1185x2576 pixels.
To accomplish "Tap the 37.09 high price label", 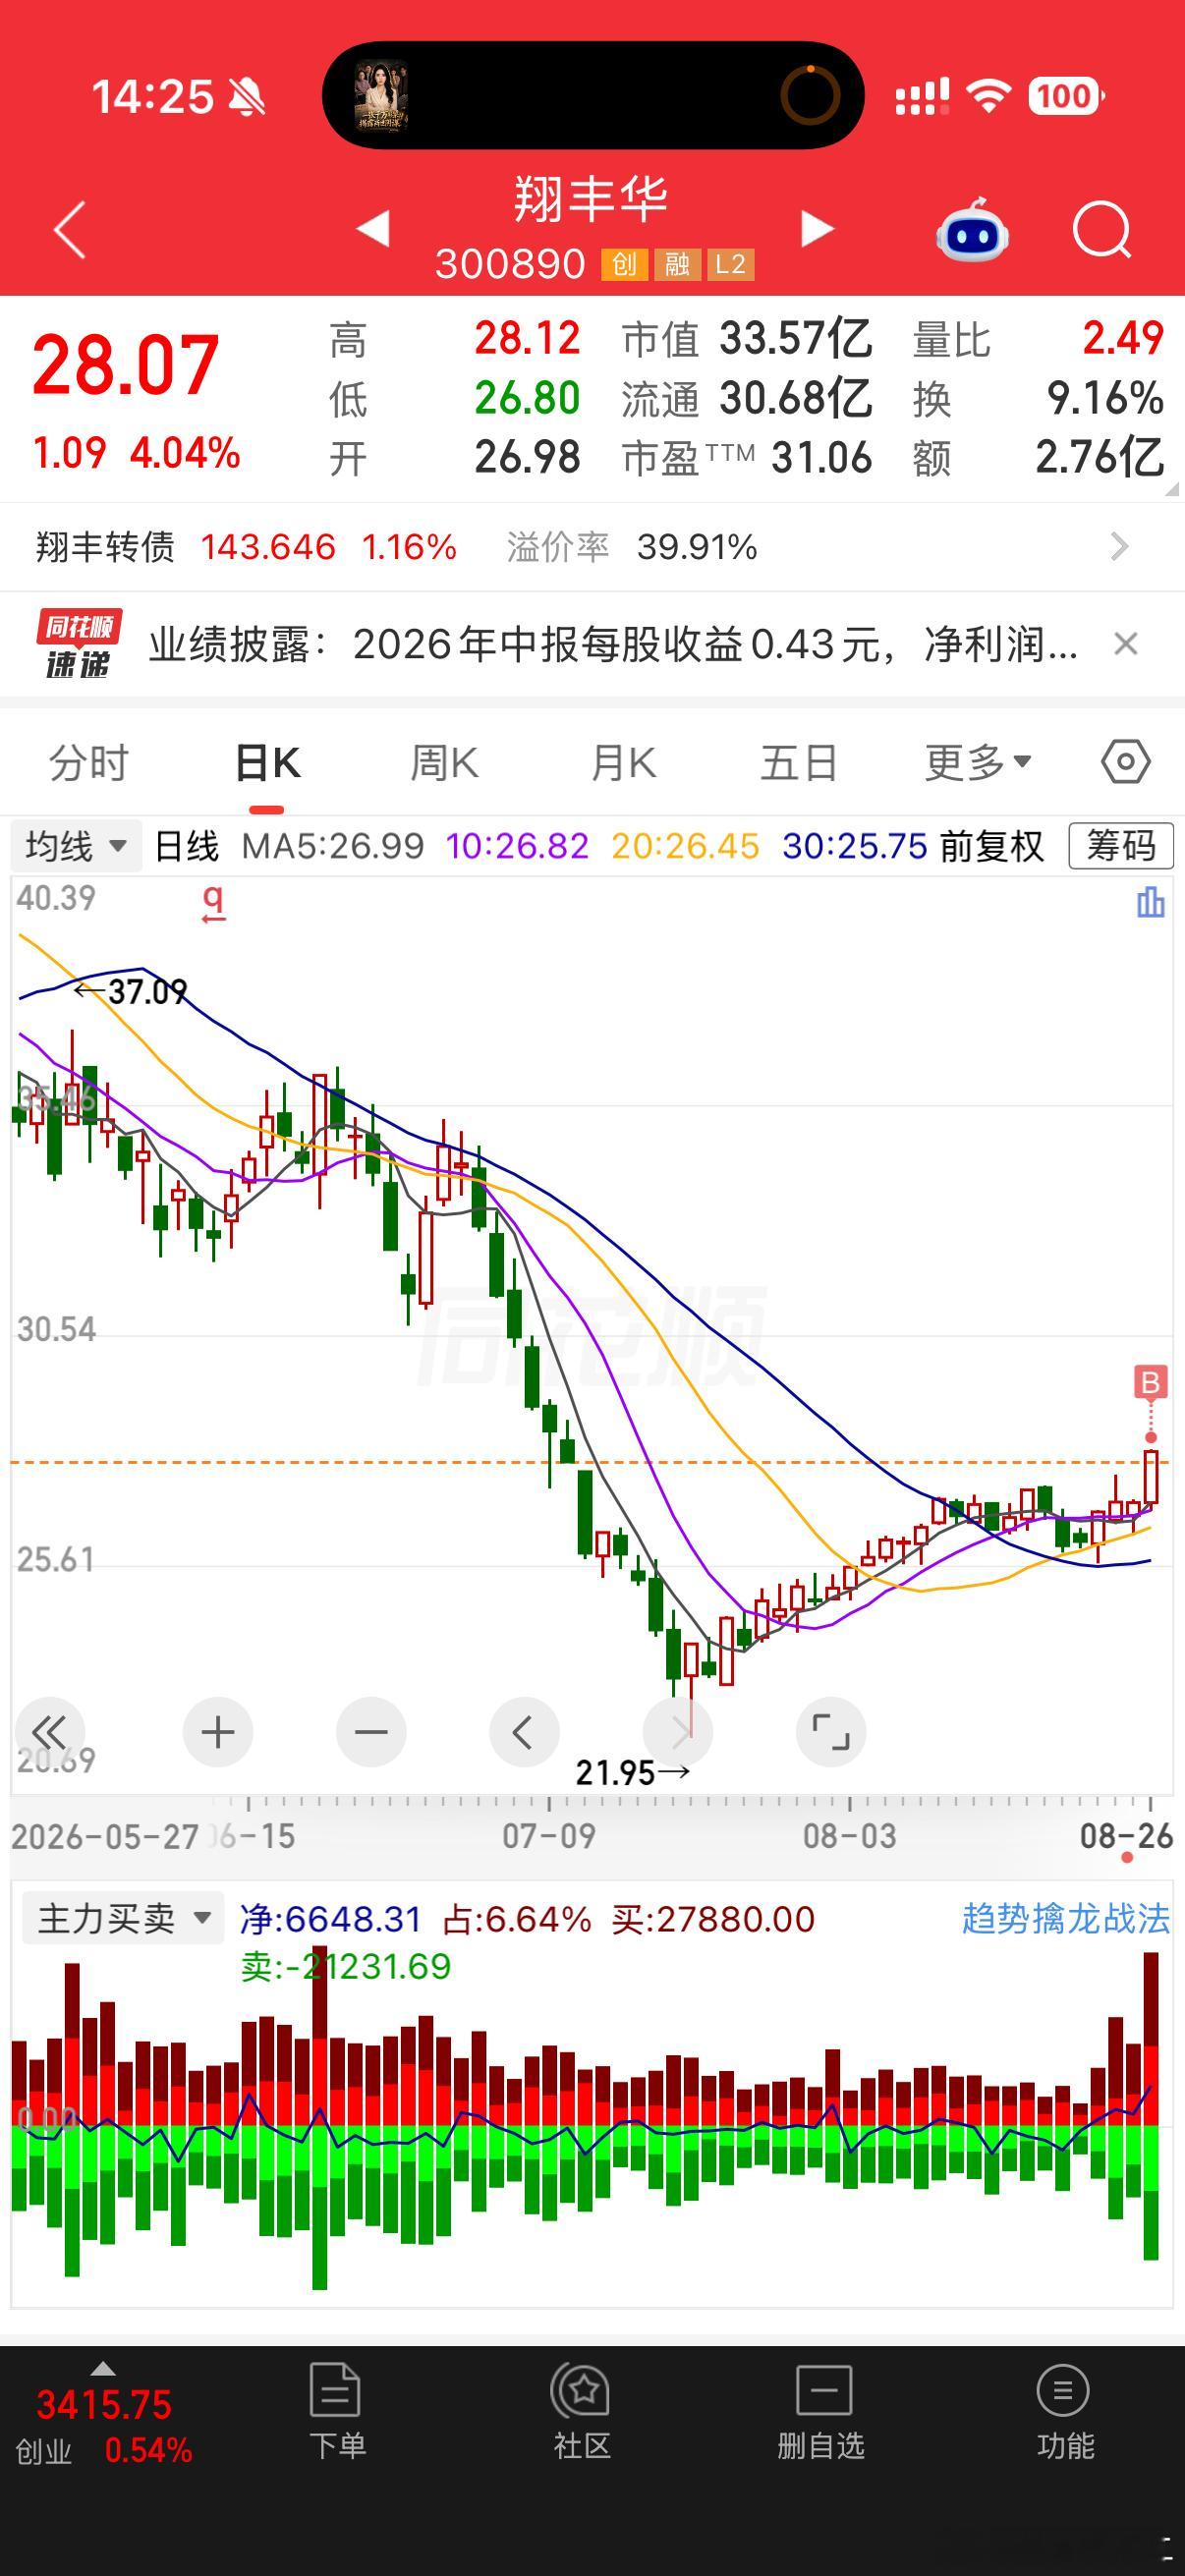I will (147, 991).
